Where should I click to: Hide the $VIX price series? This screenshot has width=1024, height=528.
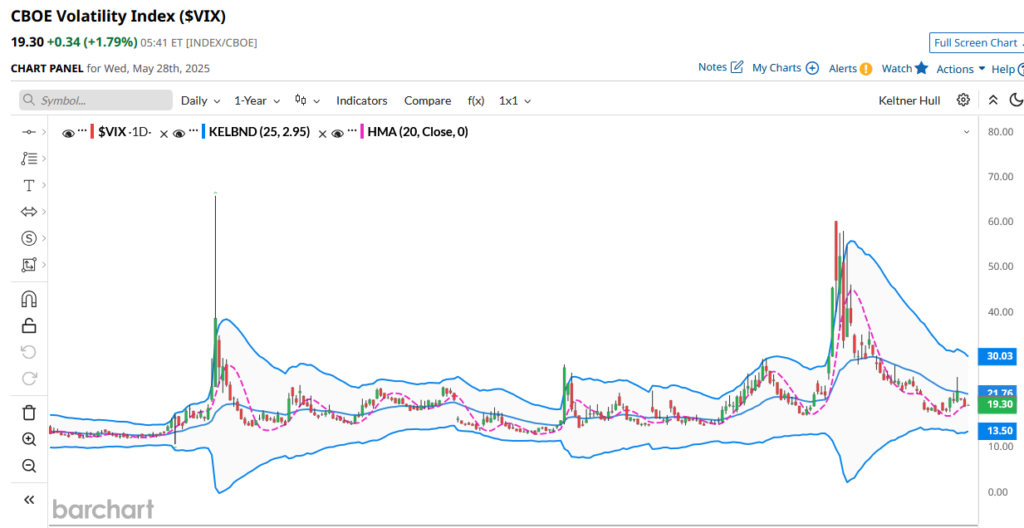[x=68, y=132]
